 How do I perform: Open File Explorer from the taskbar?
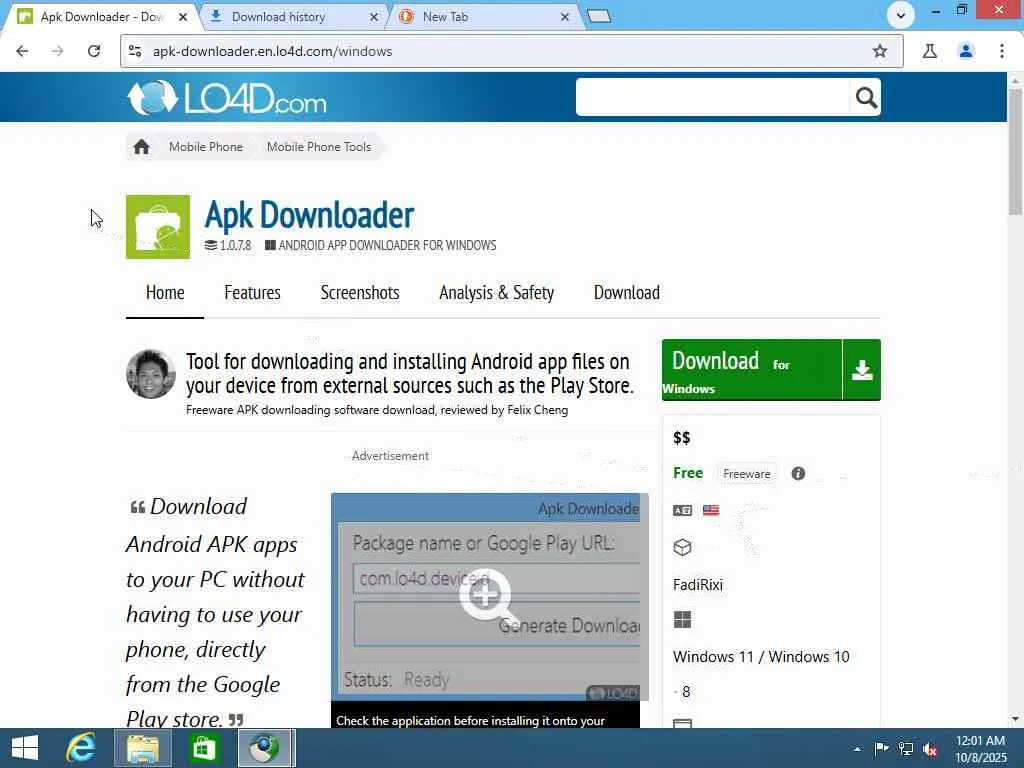(x=143, y=748)
